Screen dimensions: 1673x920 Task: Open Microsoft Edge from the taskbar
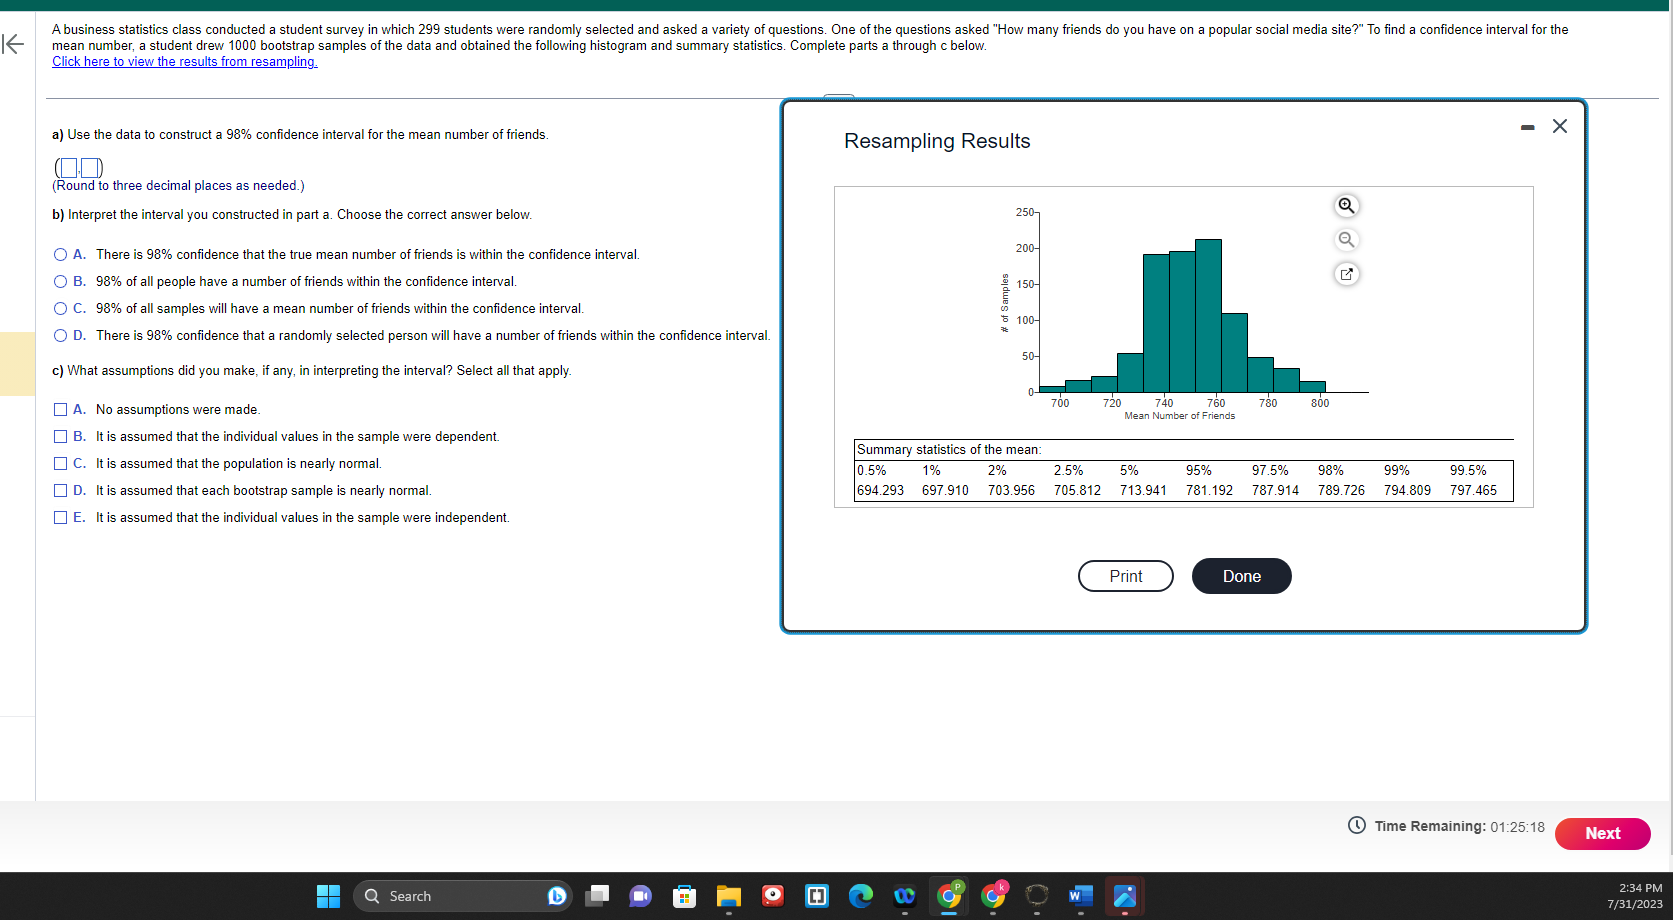[861, 896]
